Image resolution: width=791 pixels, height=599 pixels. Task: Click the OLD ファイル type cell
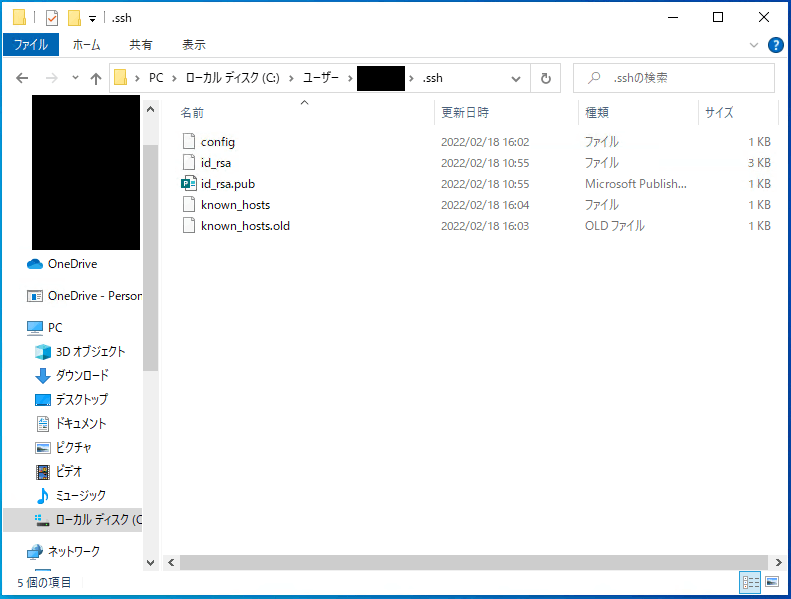(614, 226)
